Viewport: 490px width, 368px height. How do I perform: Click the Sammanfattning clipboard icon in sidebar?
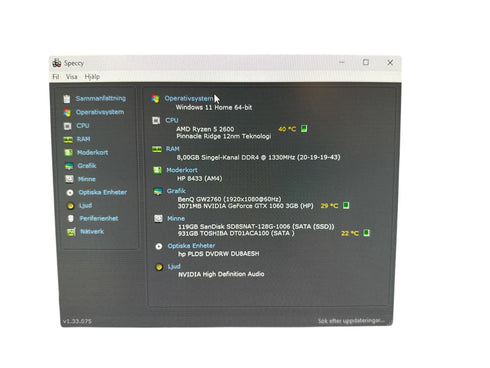click(x=67, y=99)
